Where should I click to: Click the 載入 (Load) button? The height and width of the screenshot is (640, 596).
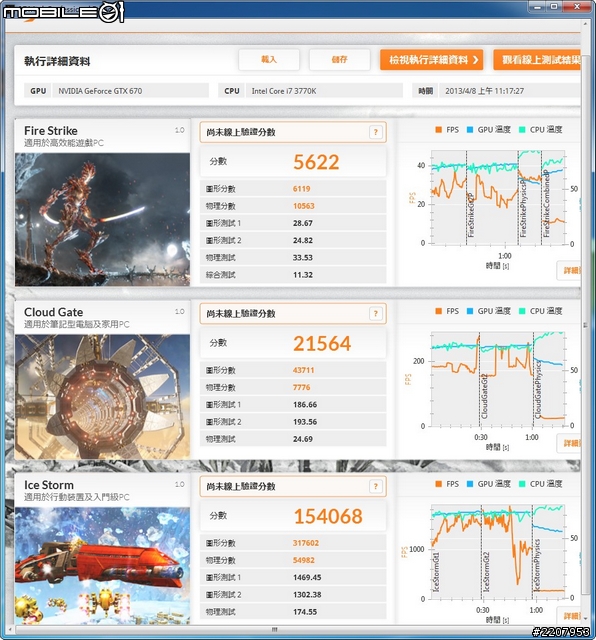point(269,60)
